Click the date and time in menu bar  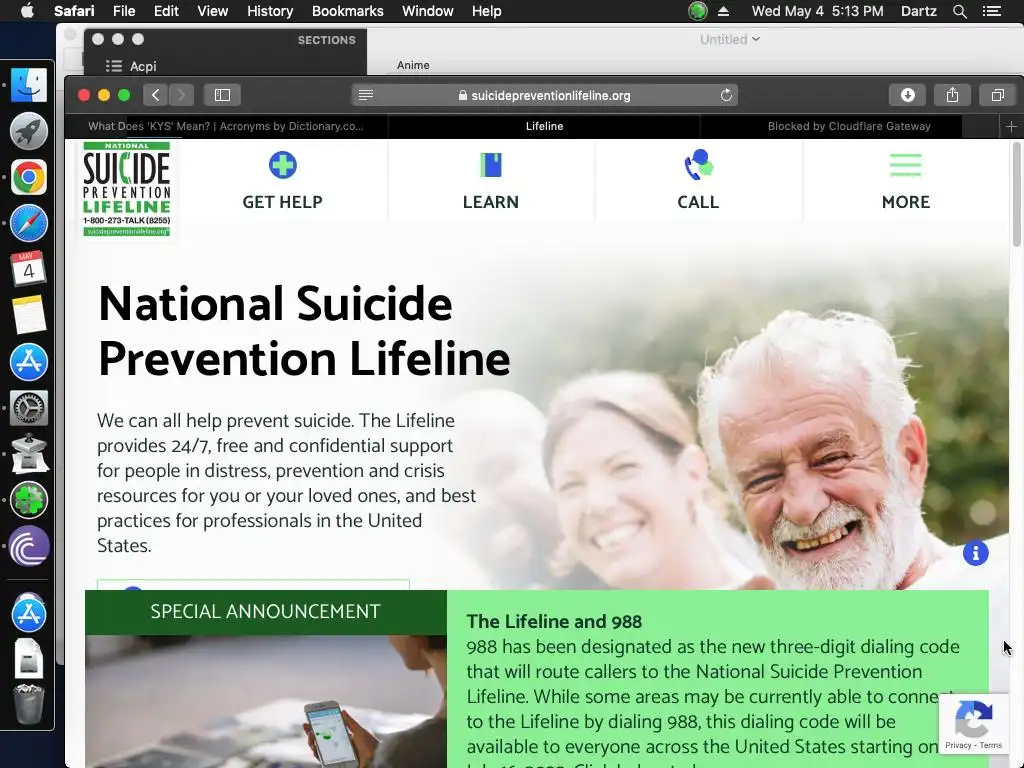[x=817, y=11]
